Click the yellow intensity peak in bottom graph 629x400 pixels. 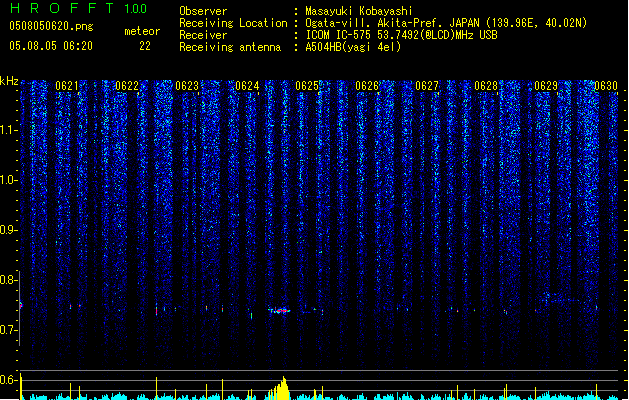point(281,388)
